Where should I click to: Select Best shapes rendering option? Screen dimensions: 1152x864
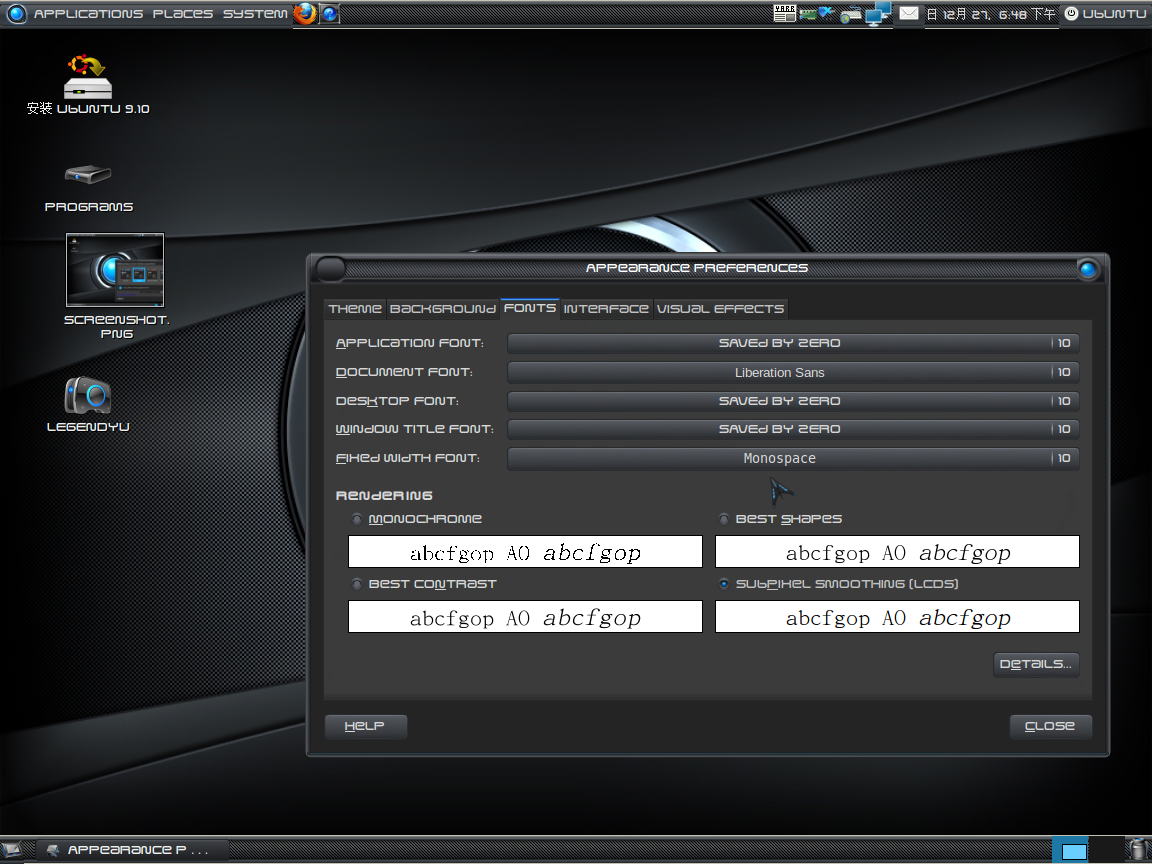[724, 519]
